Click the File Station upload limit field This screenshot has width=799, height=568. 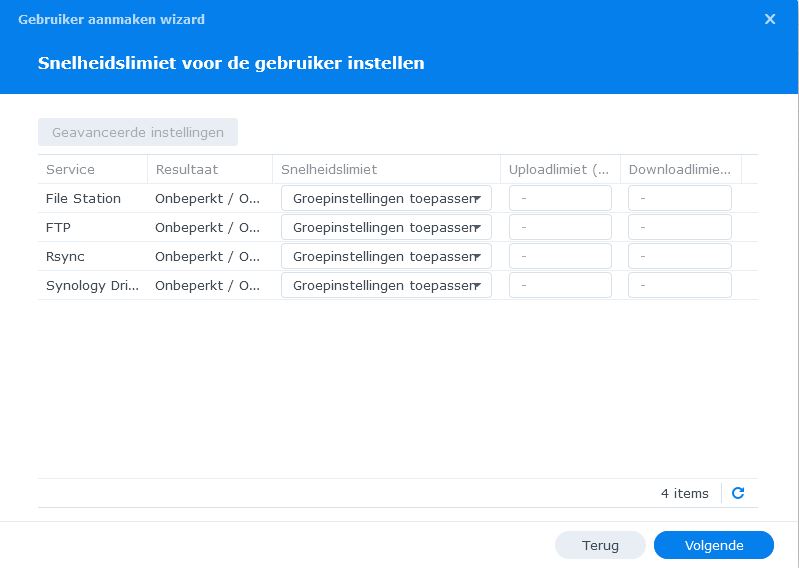tap(560, 198)
